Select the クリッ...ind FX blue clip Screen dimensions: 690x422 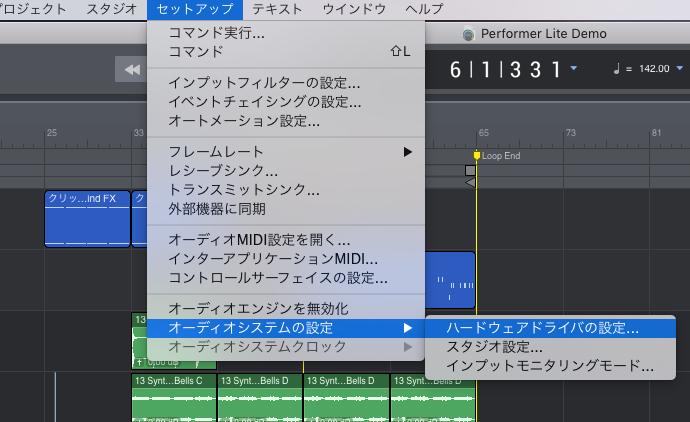tap(87, 219)
